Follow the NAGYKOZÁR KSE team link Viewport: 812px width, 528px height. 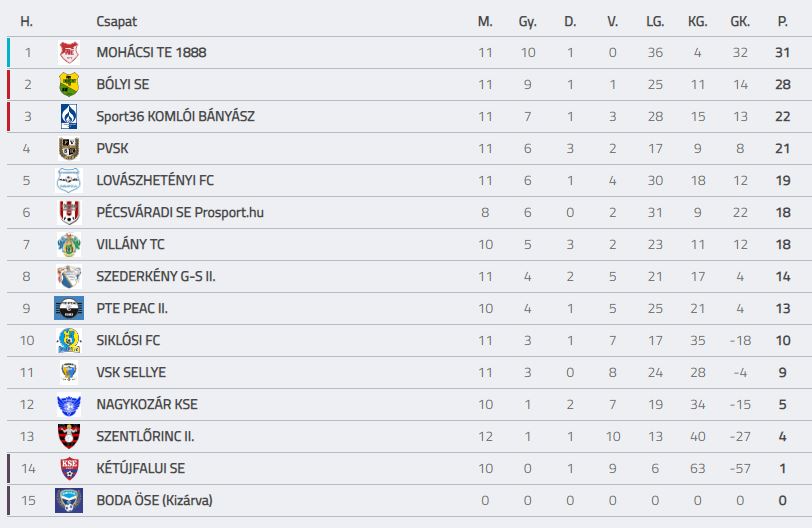pyautogui.click(x=147, y=404)
